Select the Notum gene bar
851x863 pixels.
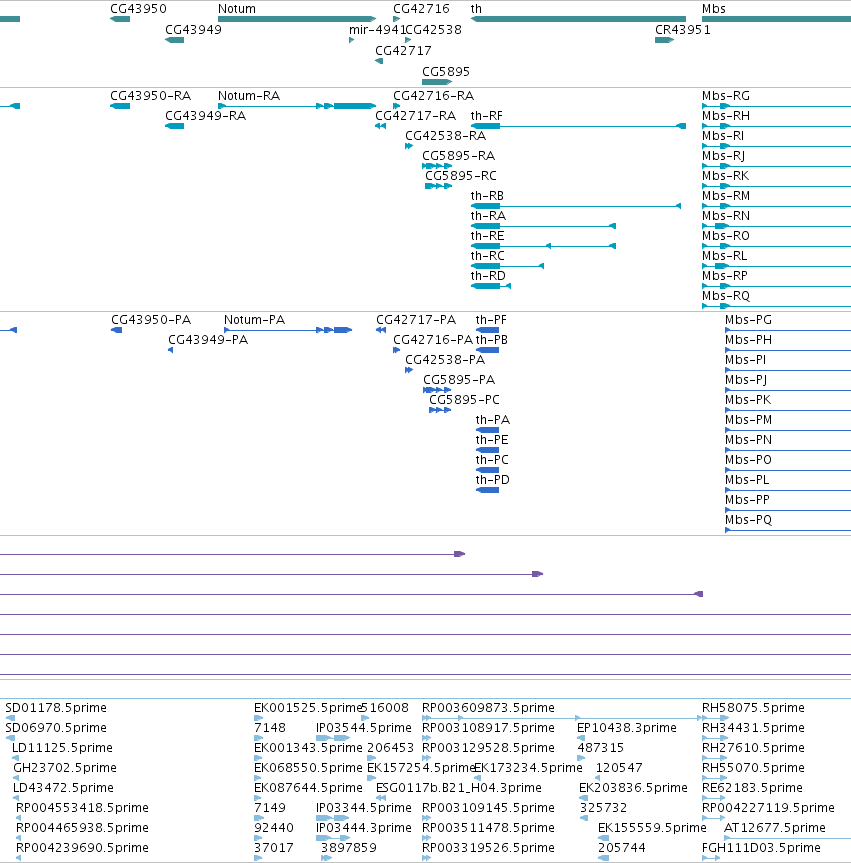[297, 19]
